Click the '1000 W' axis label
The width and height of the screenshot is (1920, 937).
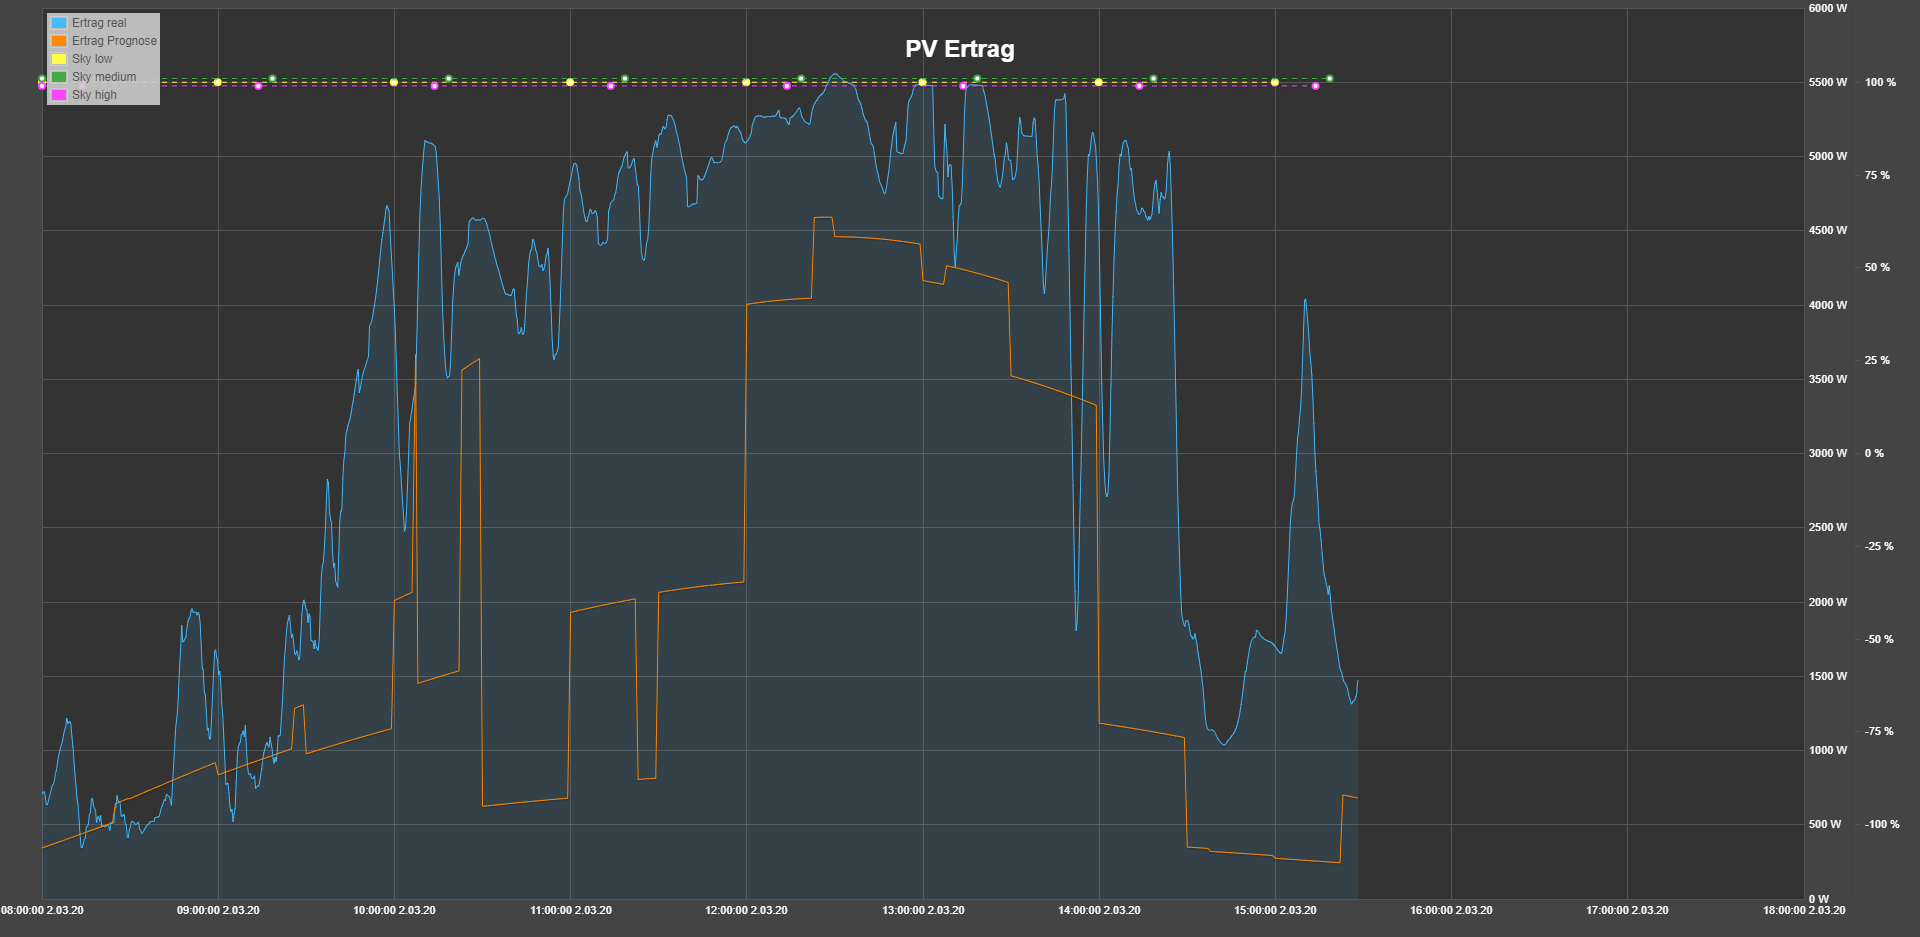click(1828, 750)
